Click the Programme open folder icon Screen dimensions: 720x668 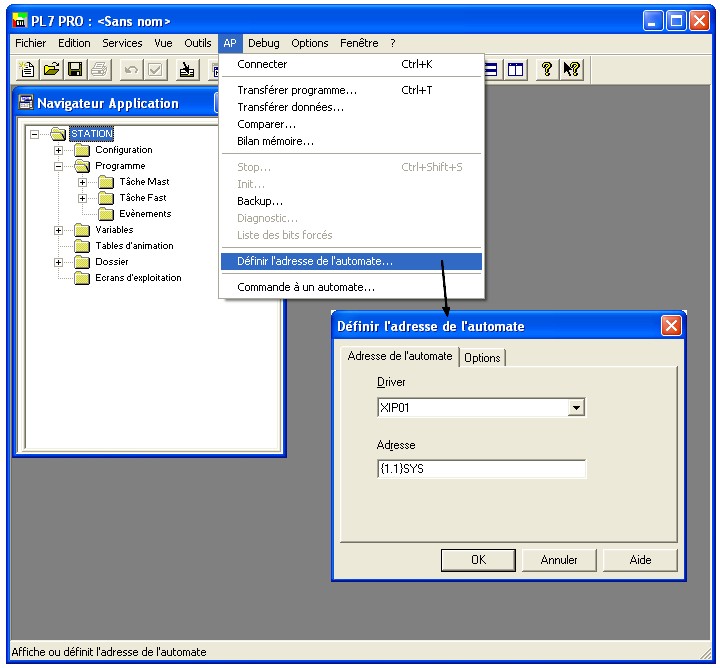[83, 166]
